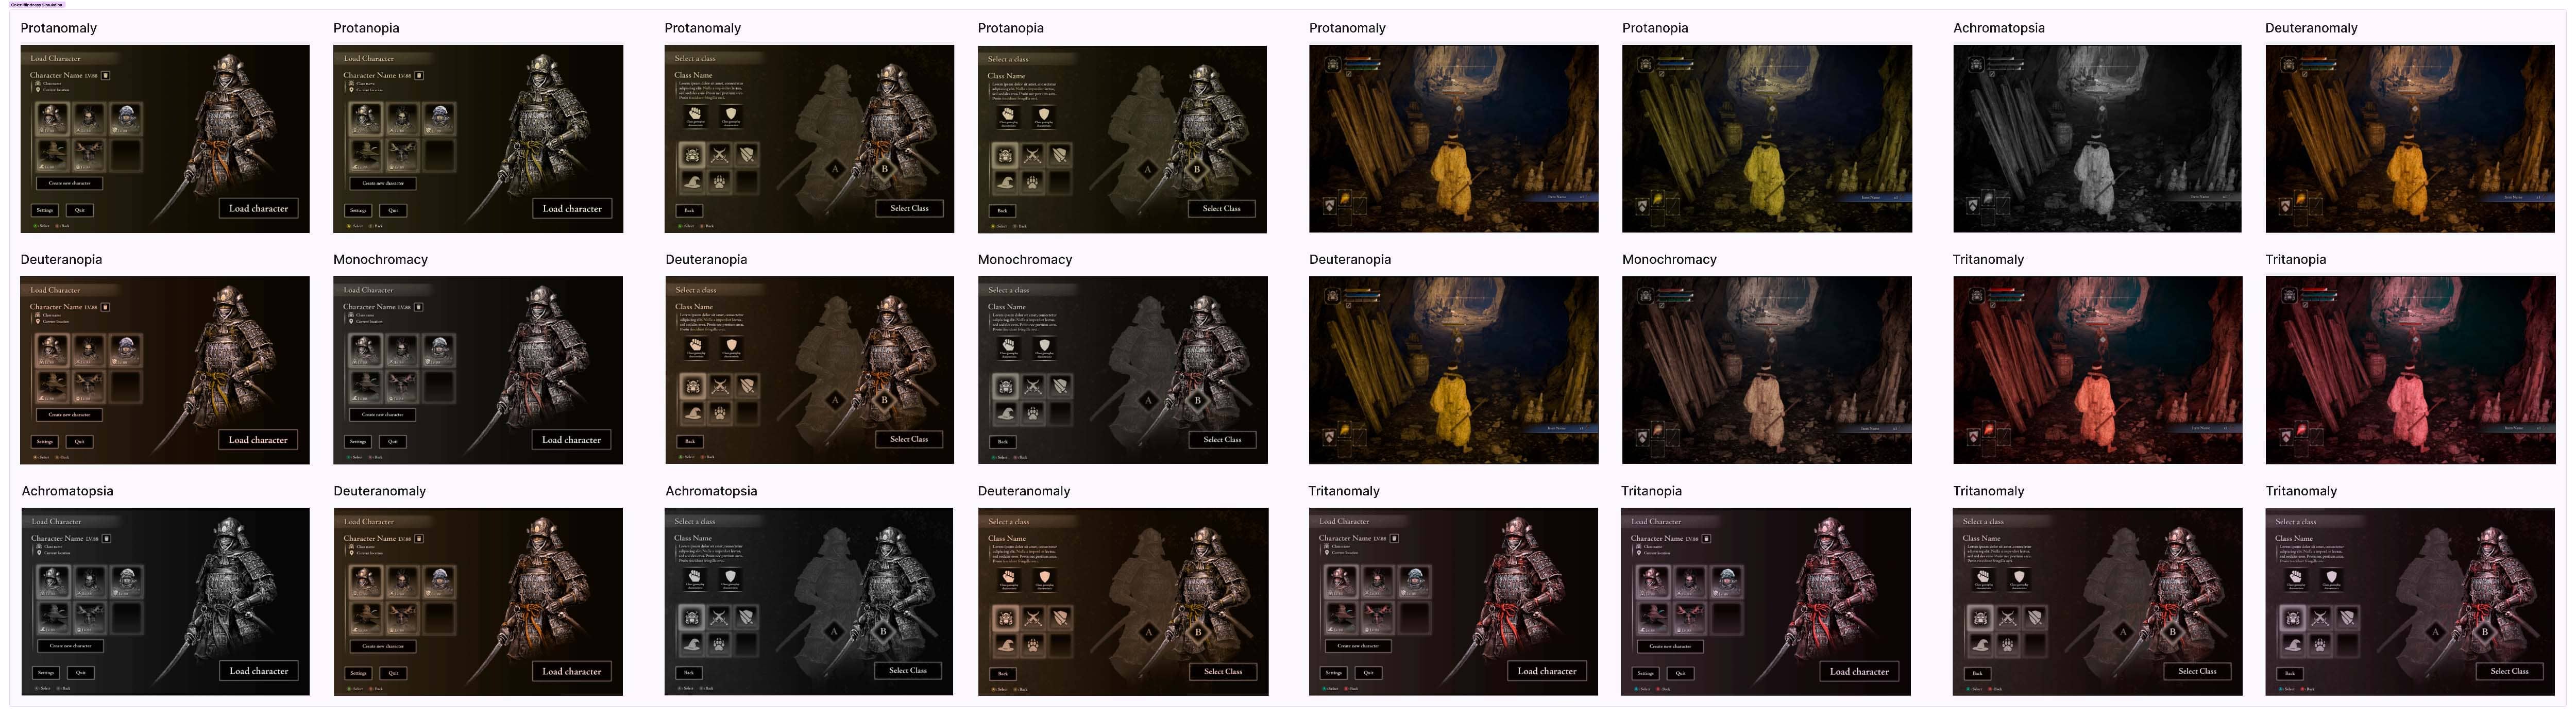Click samurai helmet class icon in Deuteranomaly class frame
2576x716 pixels.
(1006, 618)
